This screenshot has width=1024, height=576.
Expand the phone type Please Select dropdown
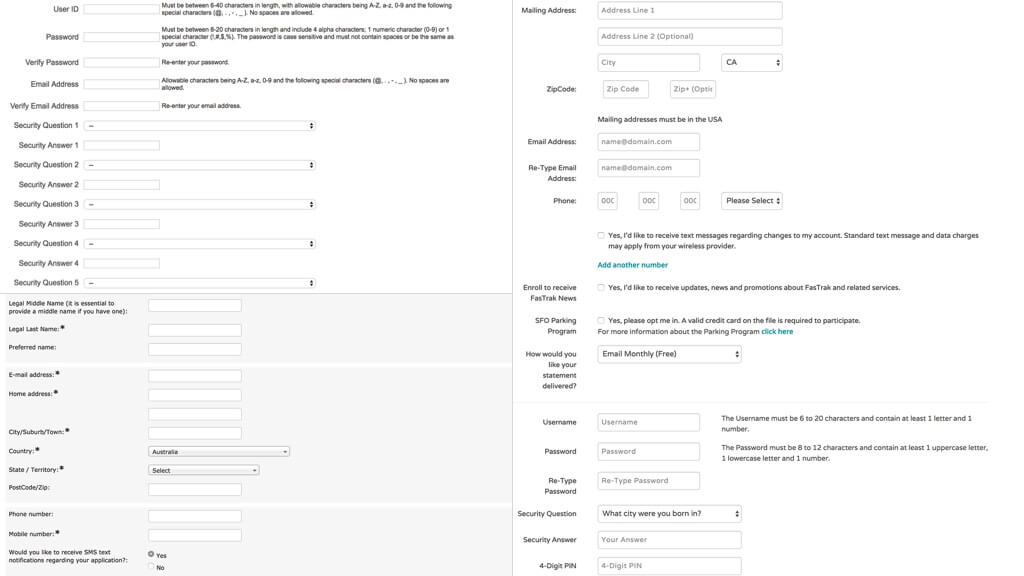[x=751, y=201]
